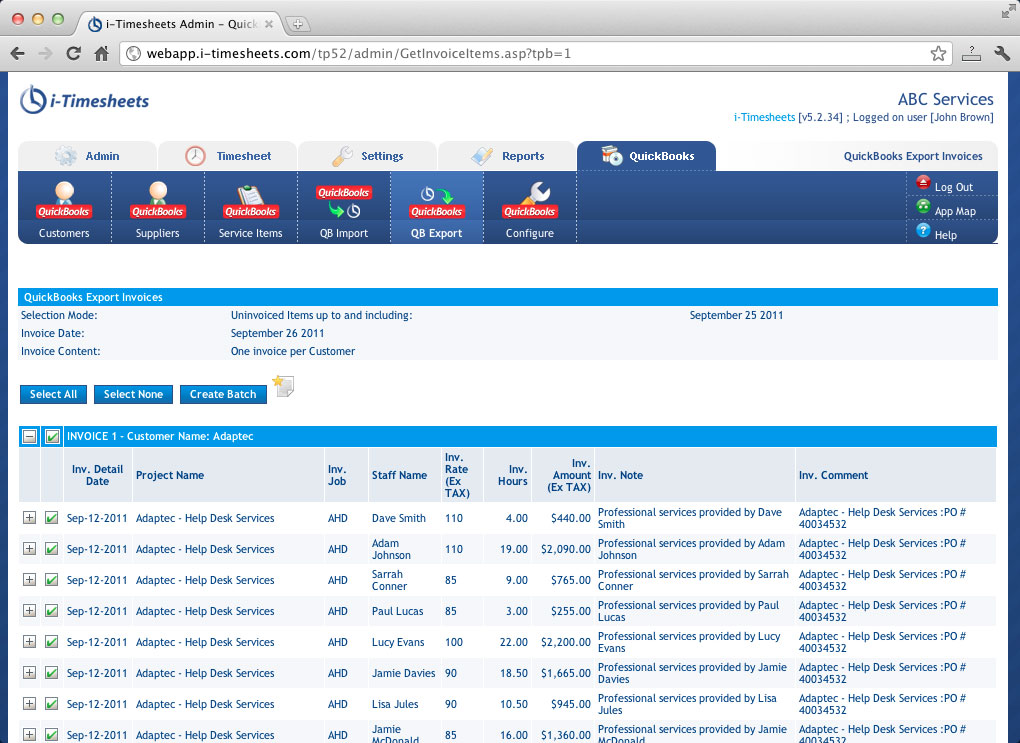
Task: Click the Timesheet clock icon
Action: (195, 156)
